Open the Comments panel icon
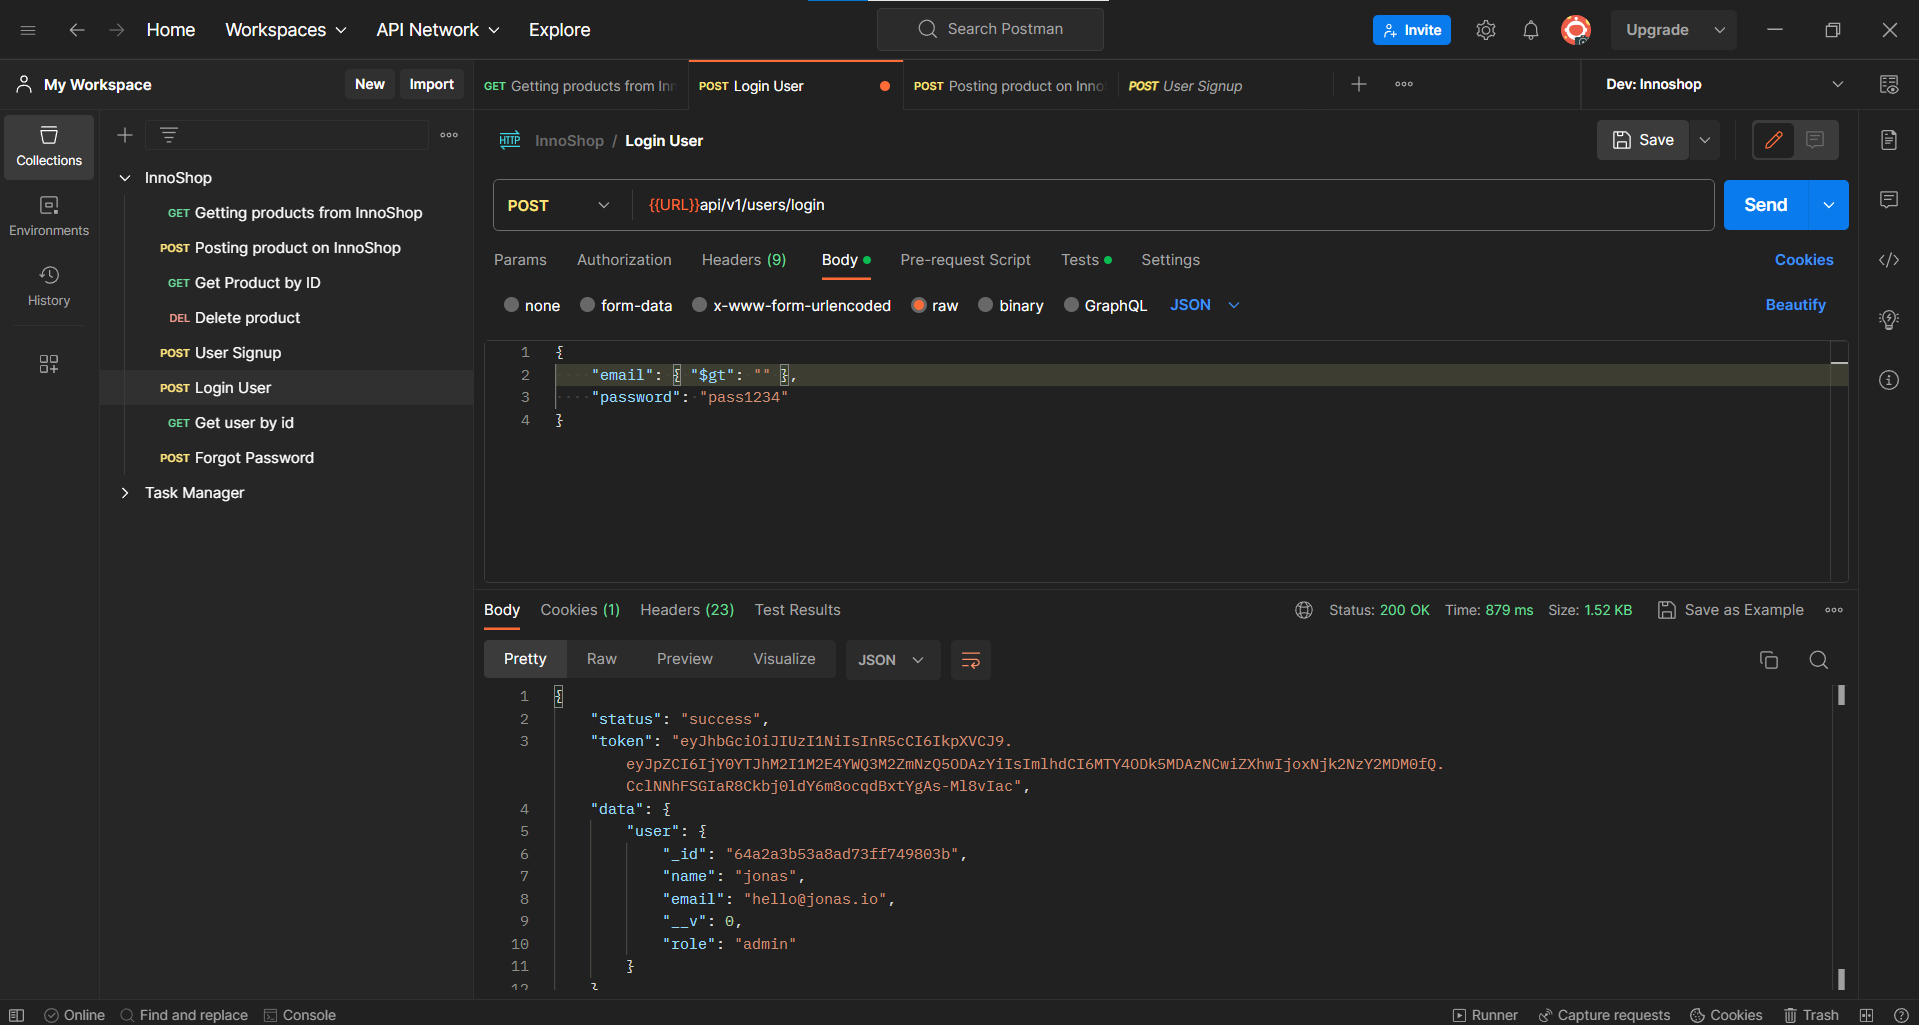 [x=1889, y=200]
